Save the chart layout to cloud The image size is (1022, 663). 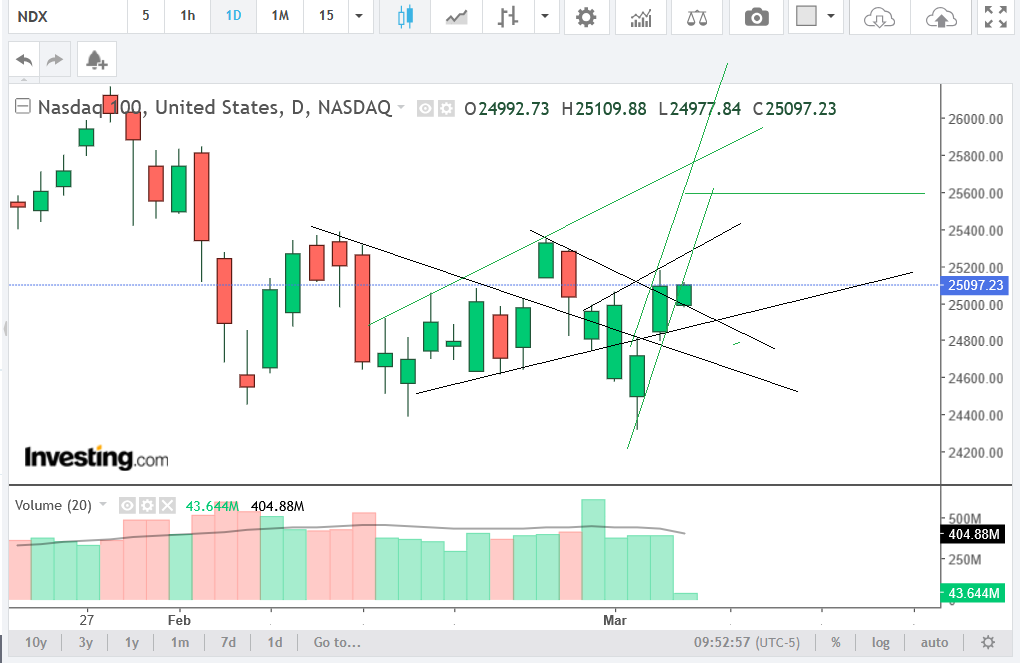pyautogui.click(x=941, y=17)
